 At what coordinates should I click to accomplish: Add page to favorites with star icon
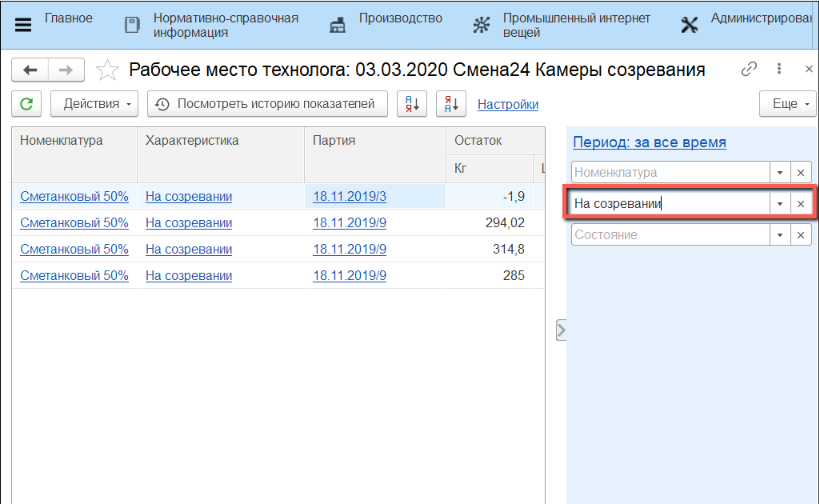pyautogui.click(x=107, y=70)
